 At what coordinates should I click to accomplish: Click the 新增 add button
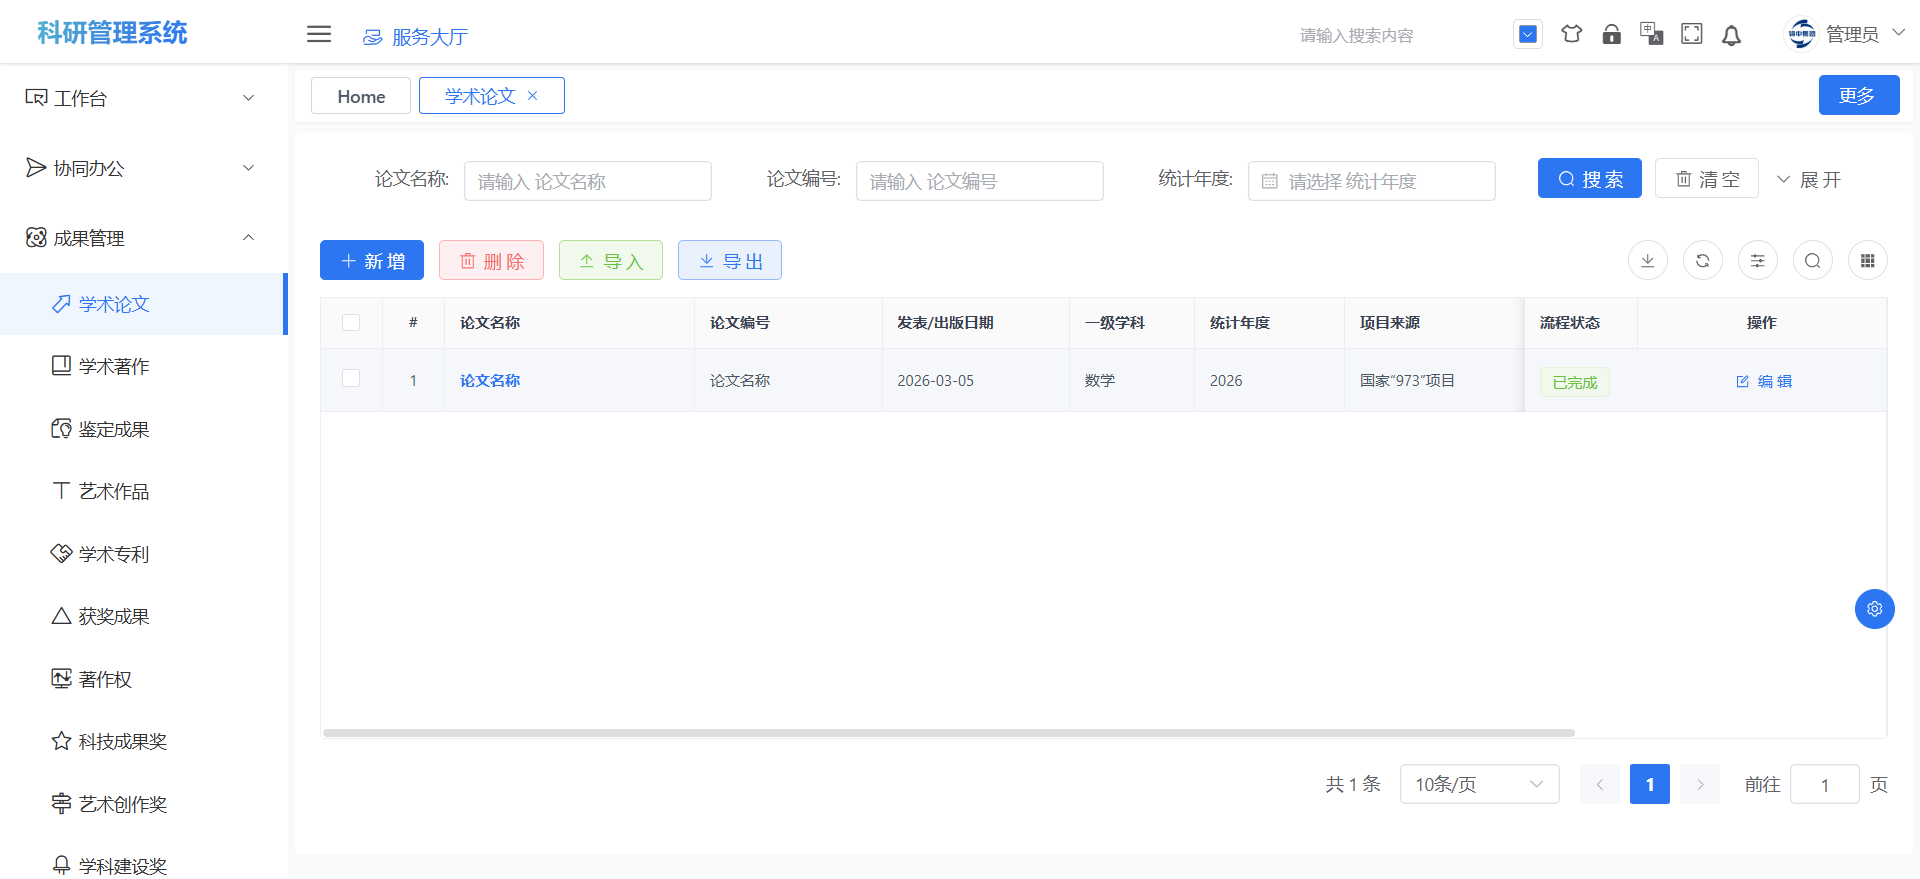coord(372,261)
